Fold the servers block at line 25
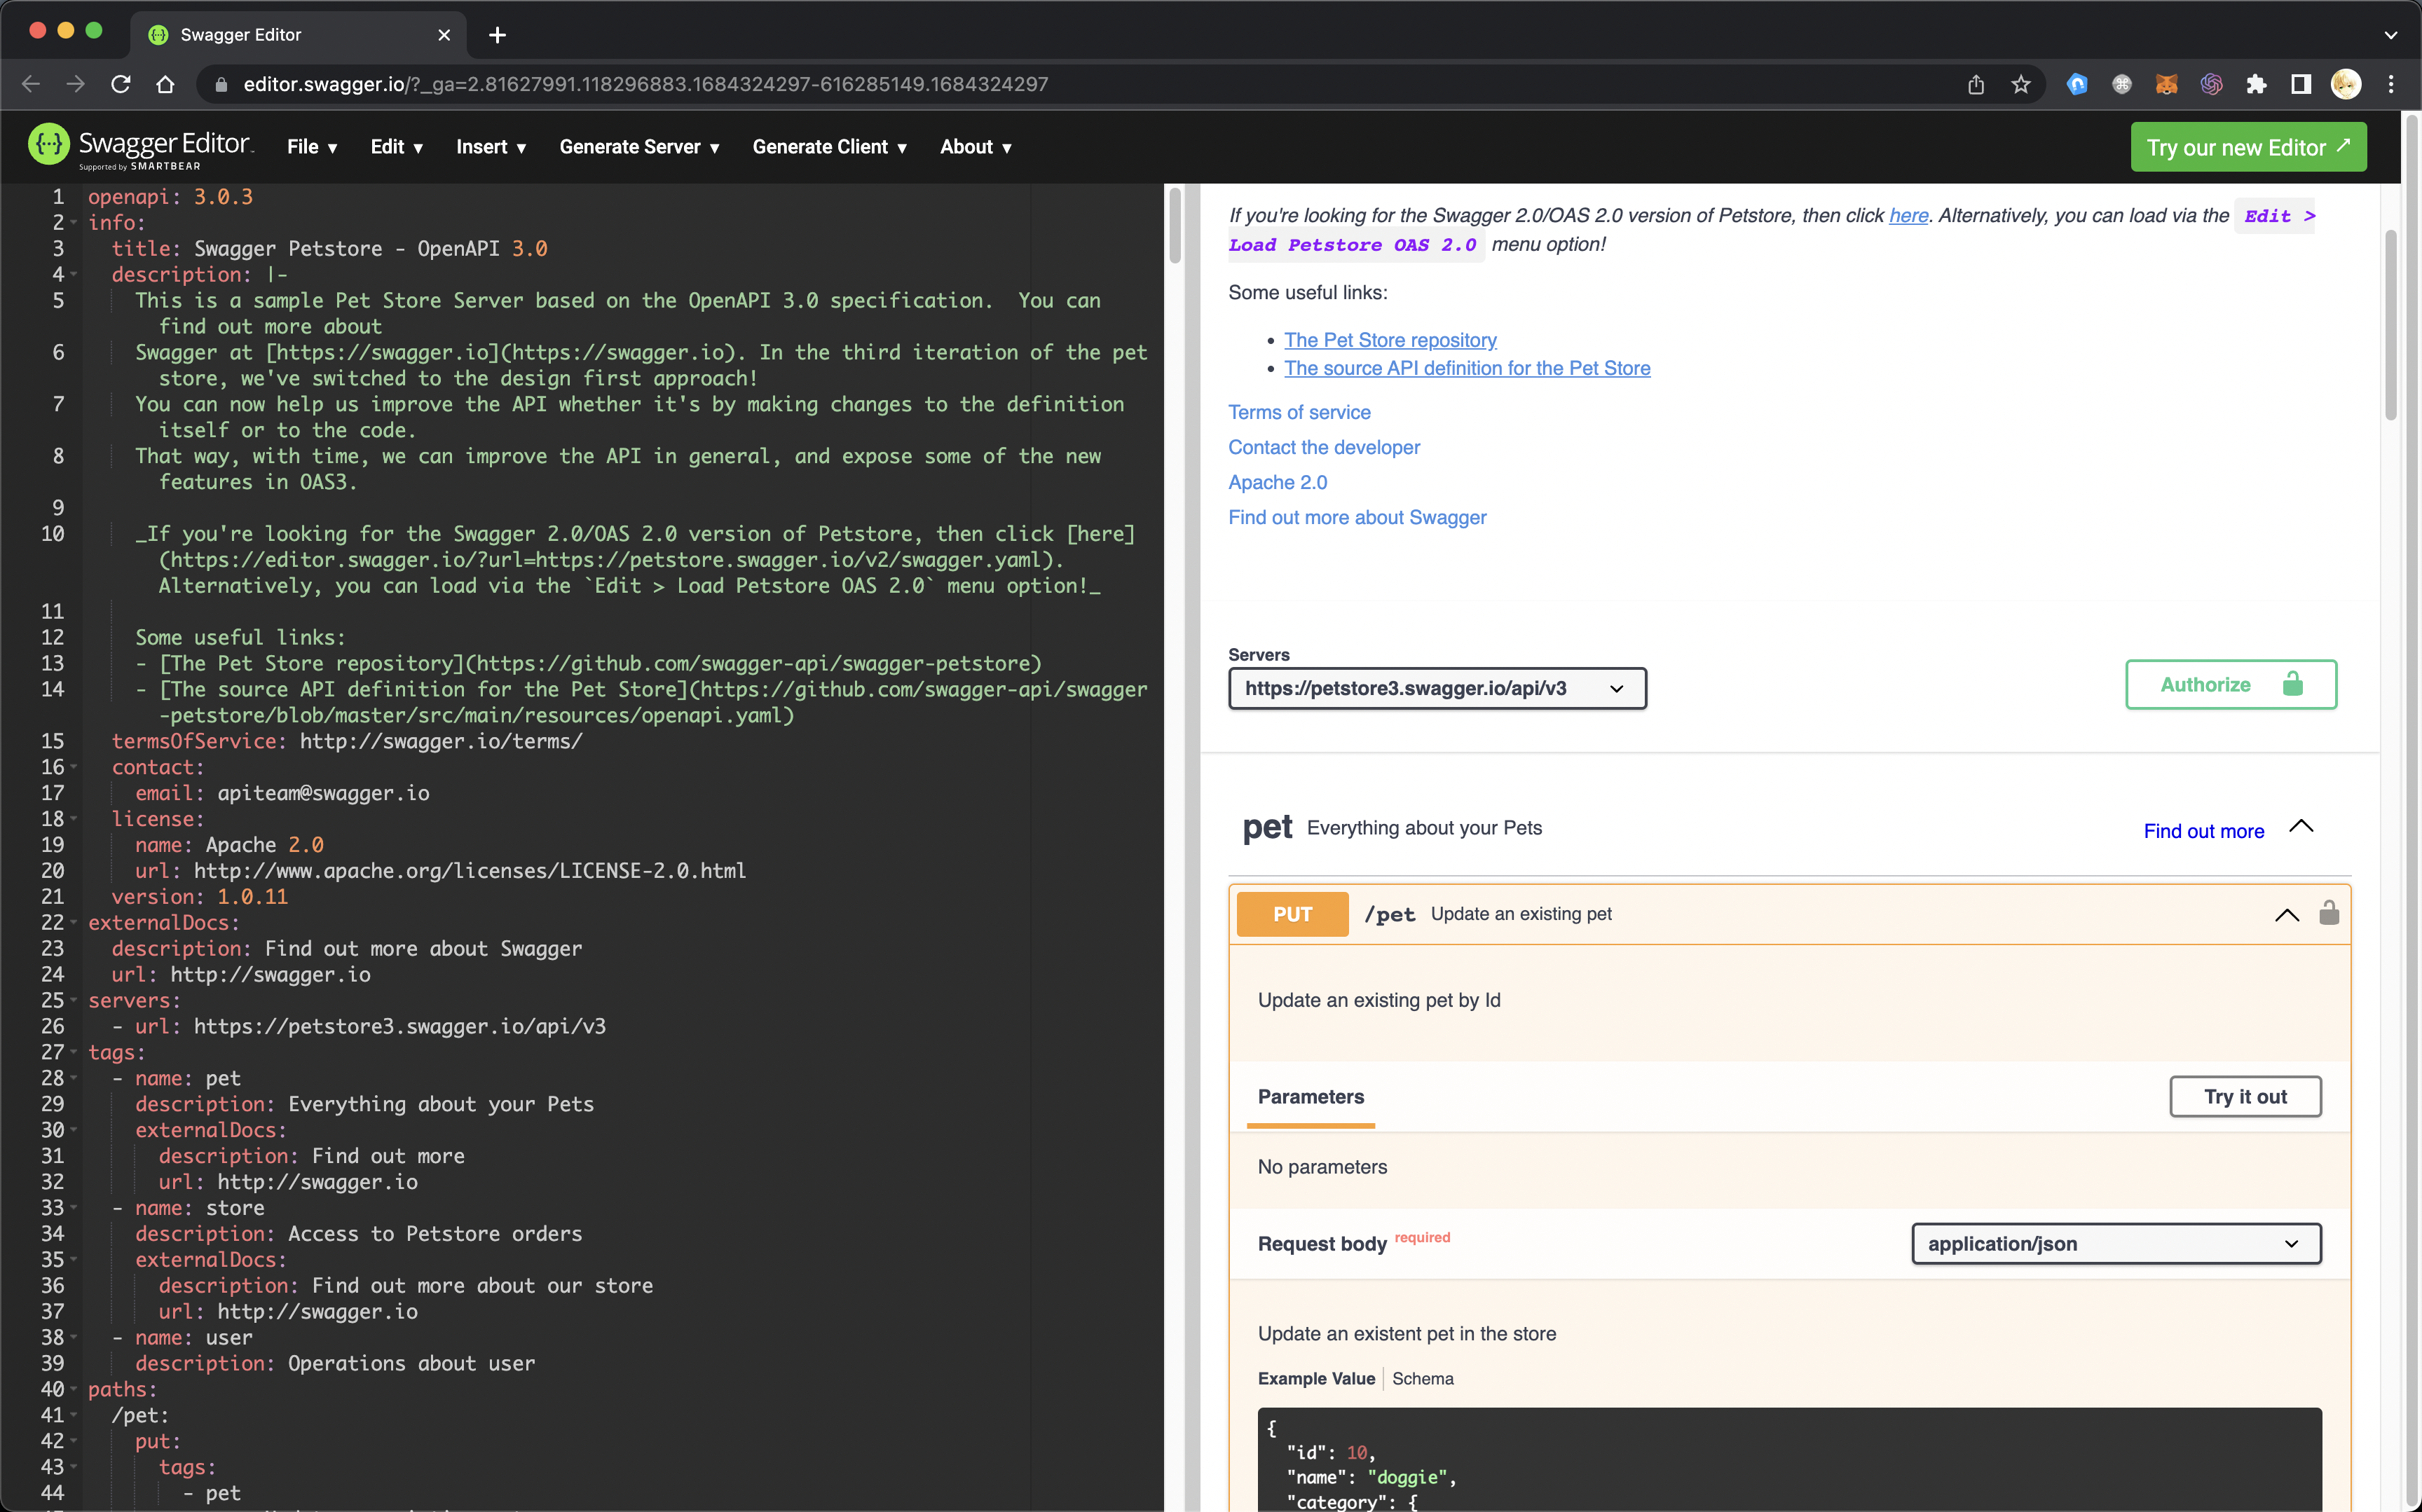This screenshot has width=2422, height=1512. click(x=74, y=1000)
